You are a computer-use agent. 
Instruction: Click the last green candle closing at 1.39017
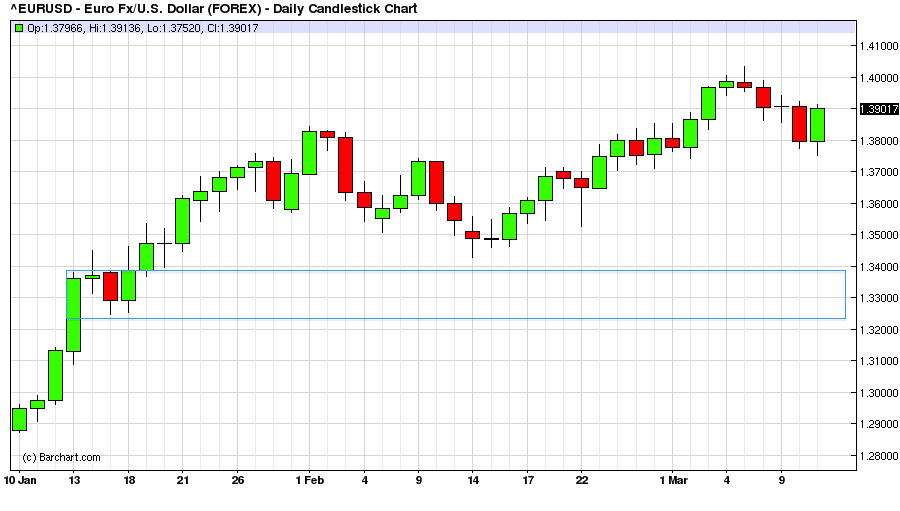click(x=817, y=125)
